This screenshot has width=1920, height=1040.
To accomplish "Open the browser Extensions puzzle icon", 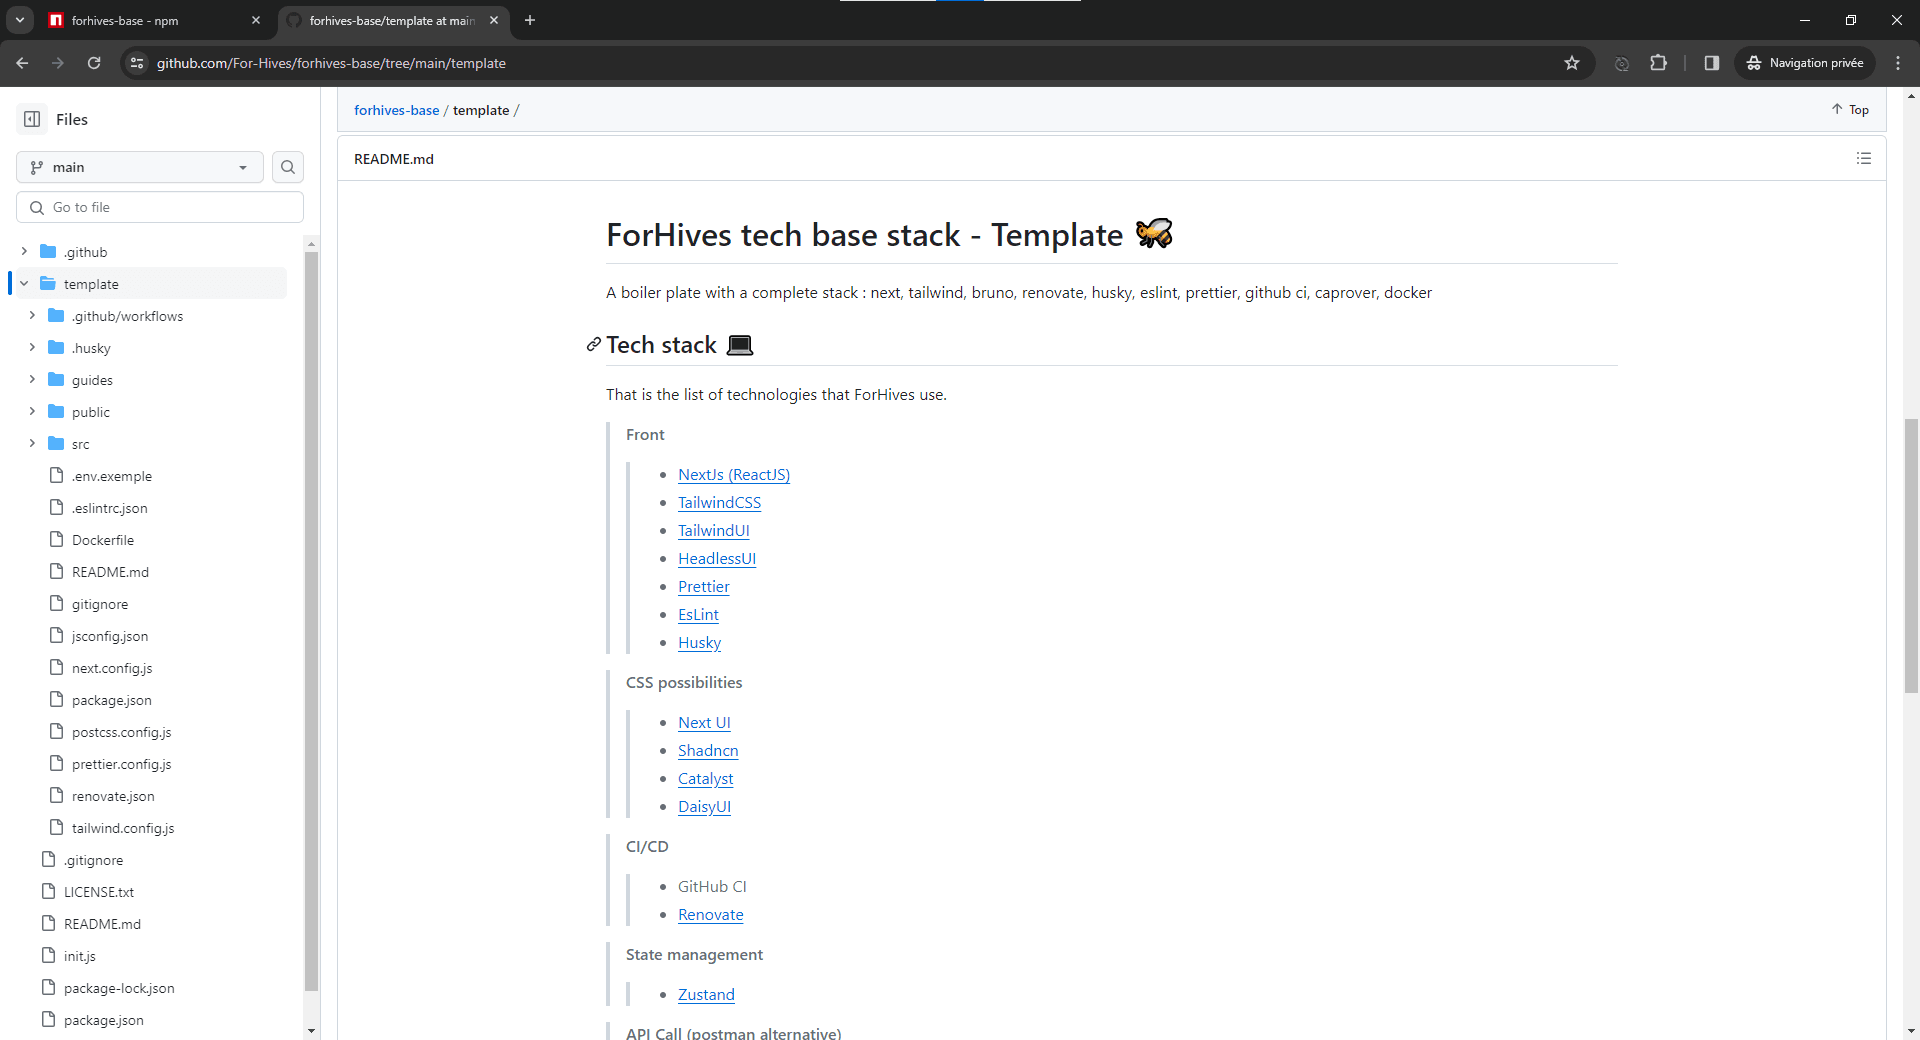I will pos(1658,63).
